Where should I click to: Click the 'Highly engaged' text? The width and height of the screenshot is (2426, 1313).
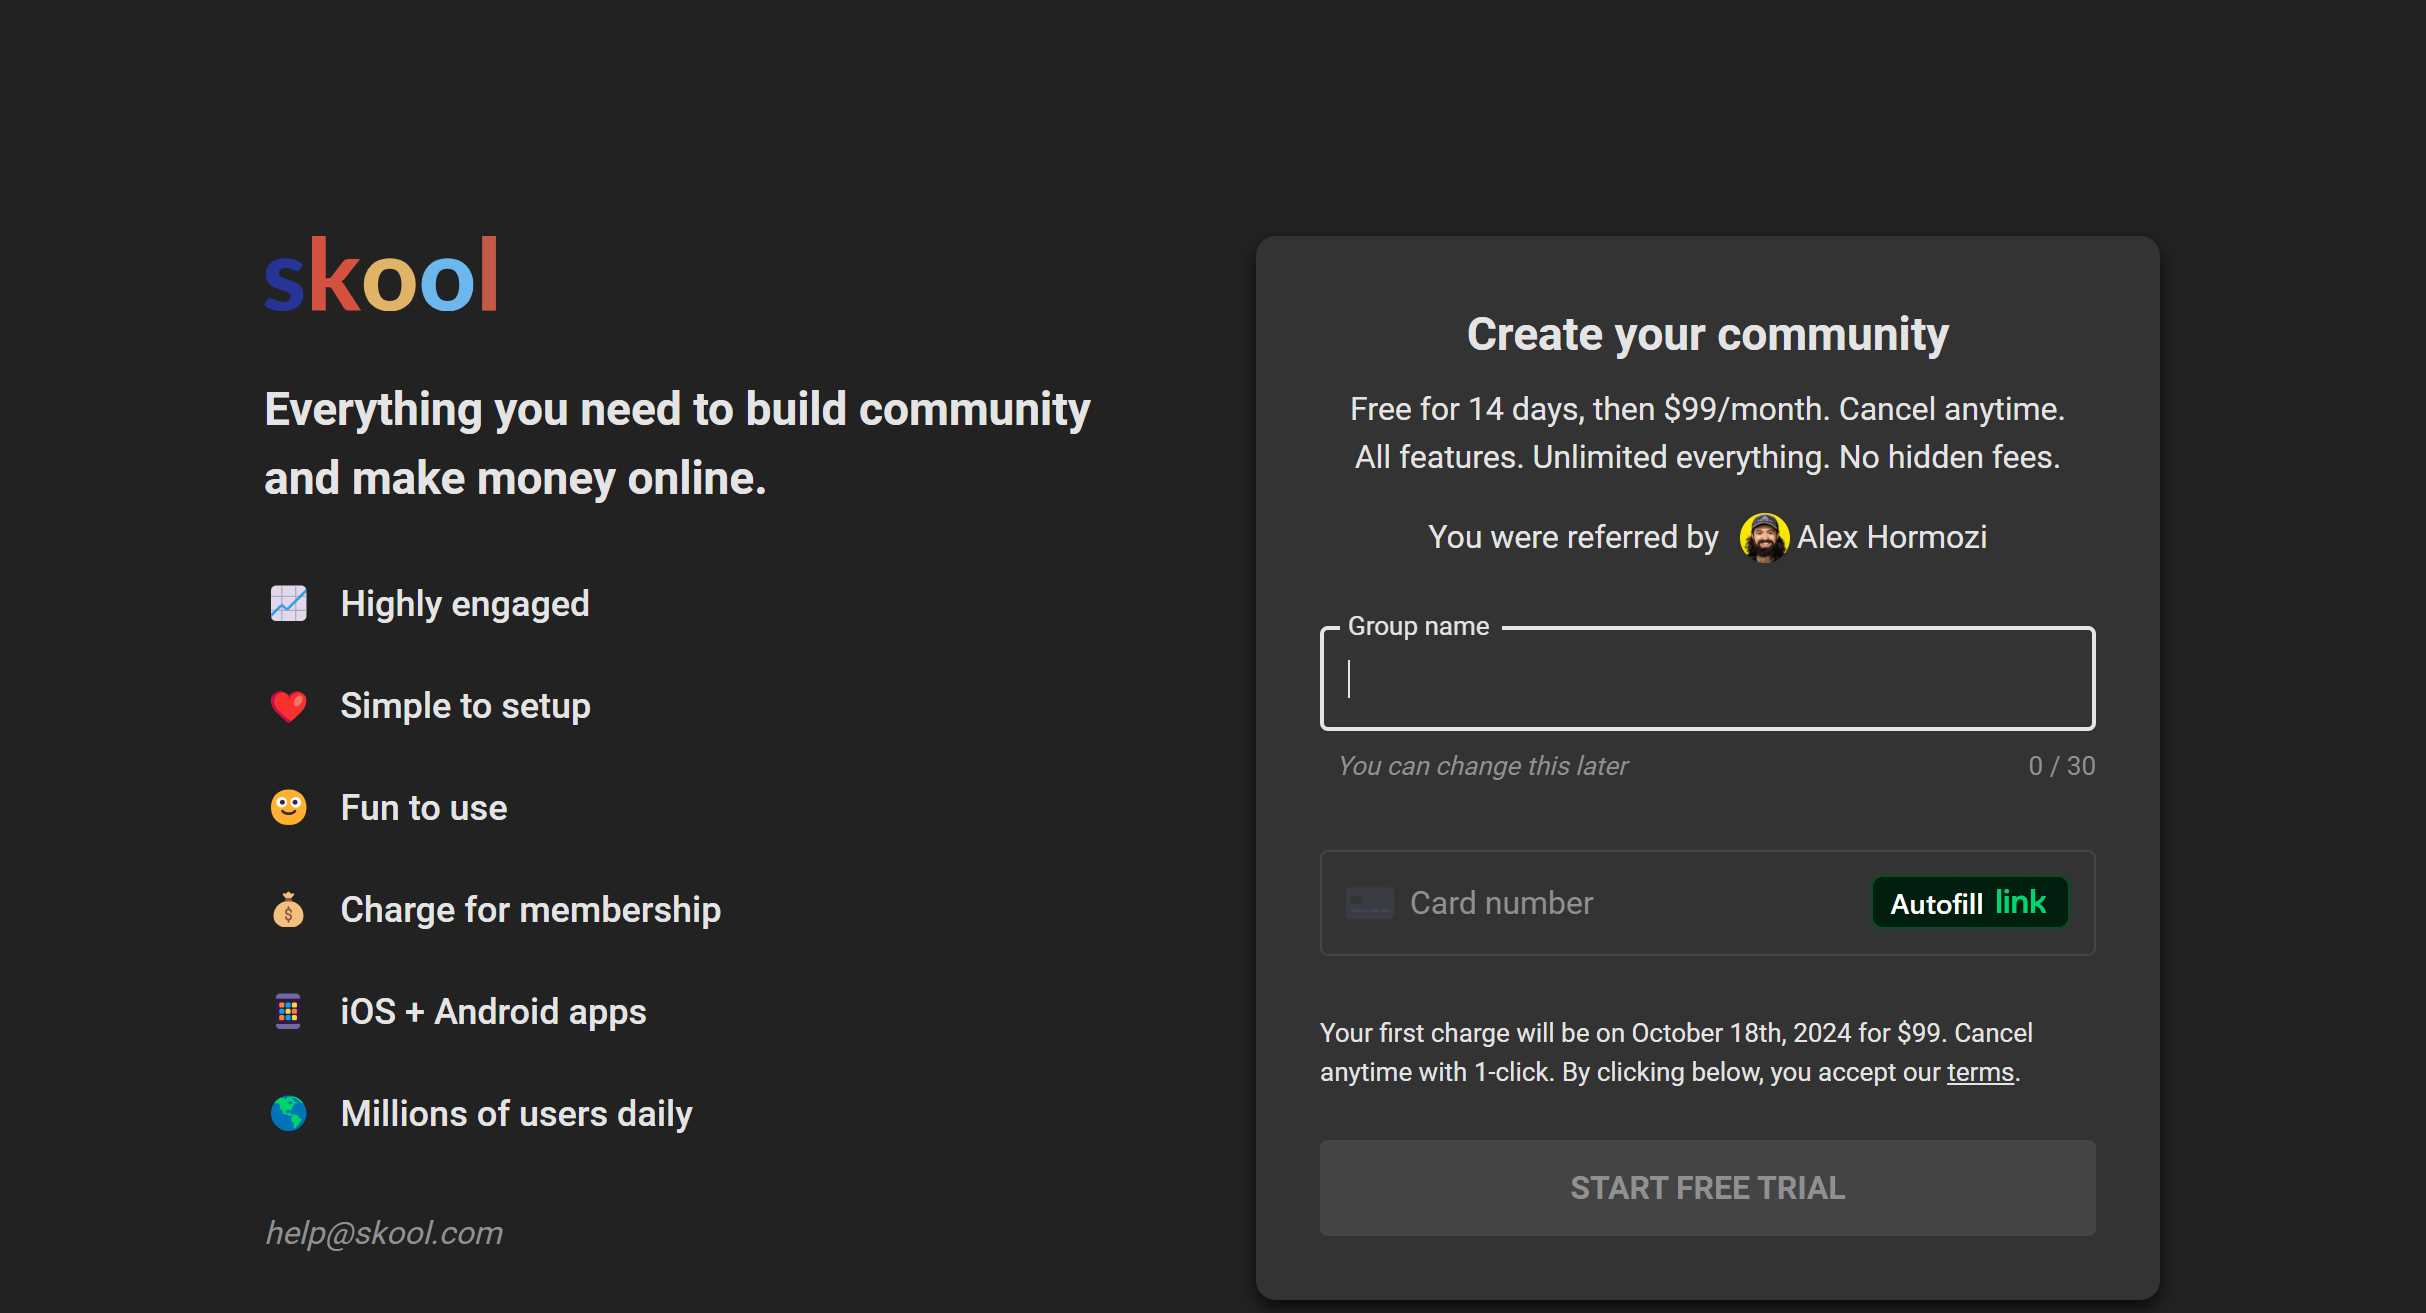coord(465,604)
